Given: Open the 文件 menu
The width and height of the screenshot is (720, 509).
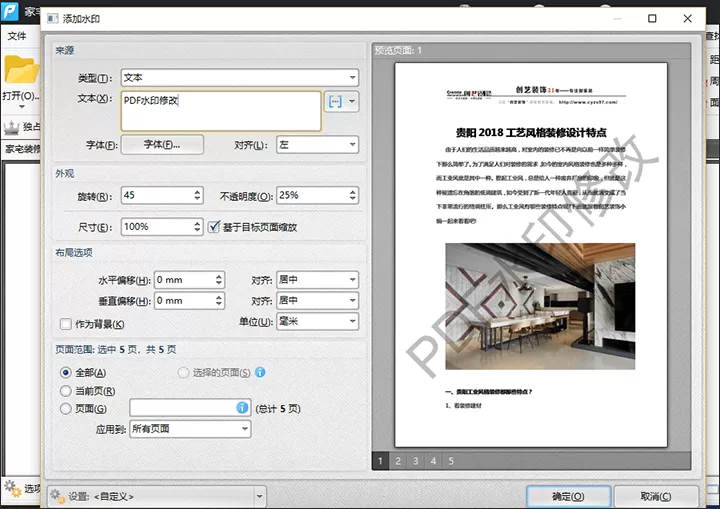Looking at the screenshot, I should click(17, 36).
